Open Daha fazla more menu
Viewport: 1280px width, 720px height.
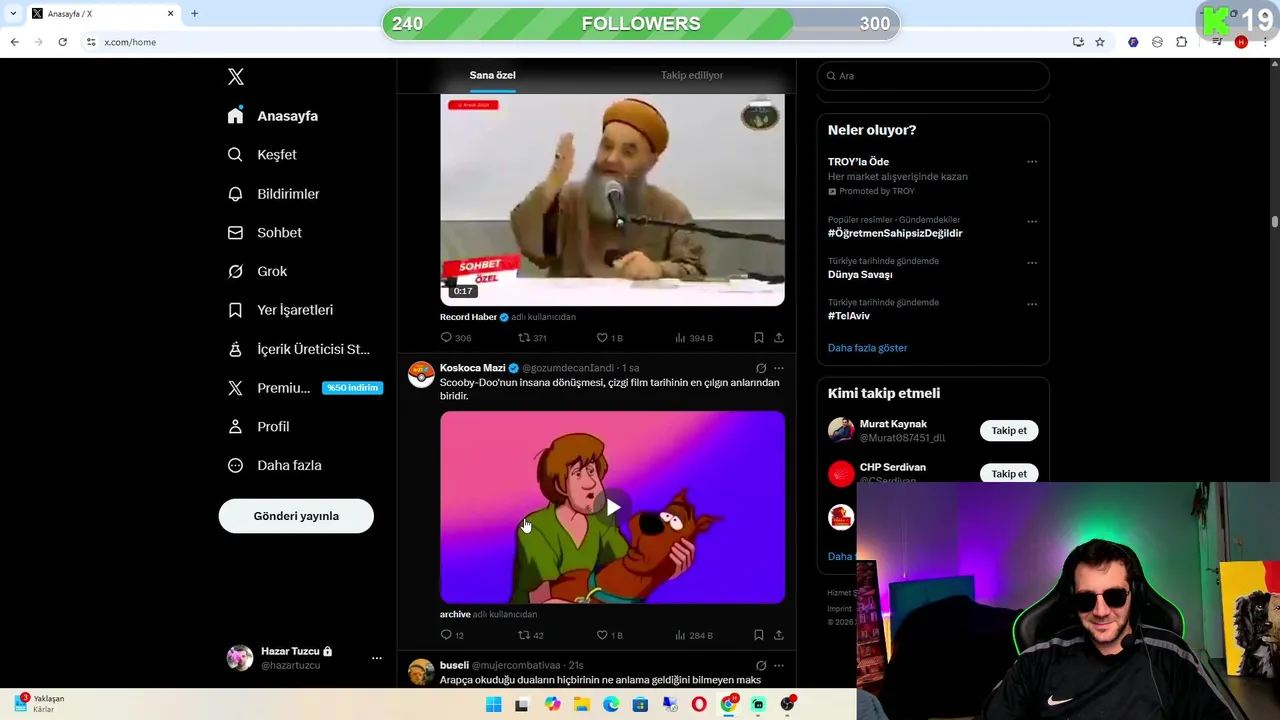(x=274, y=466)
